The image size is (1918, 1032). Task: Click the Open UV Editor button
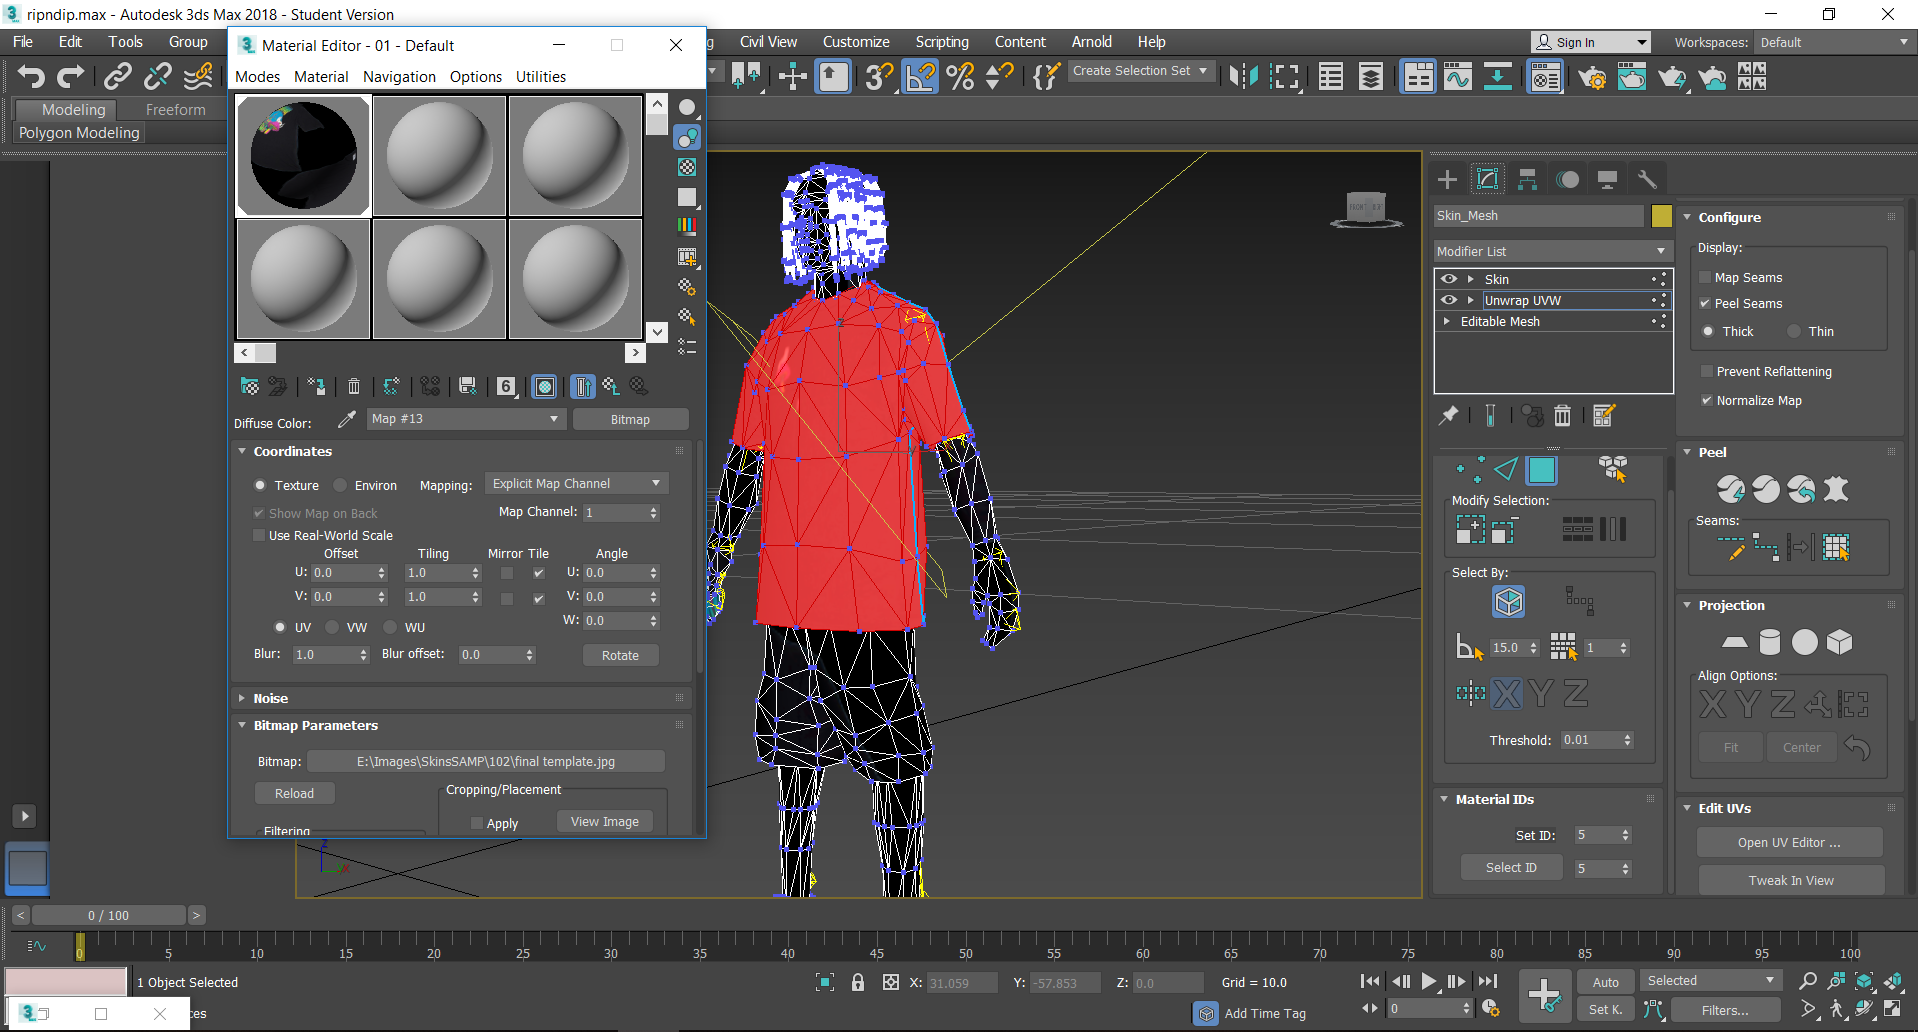pos(1788,843)
